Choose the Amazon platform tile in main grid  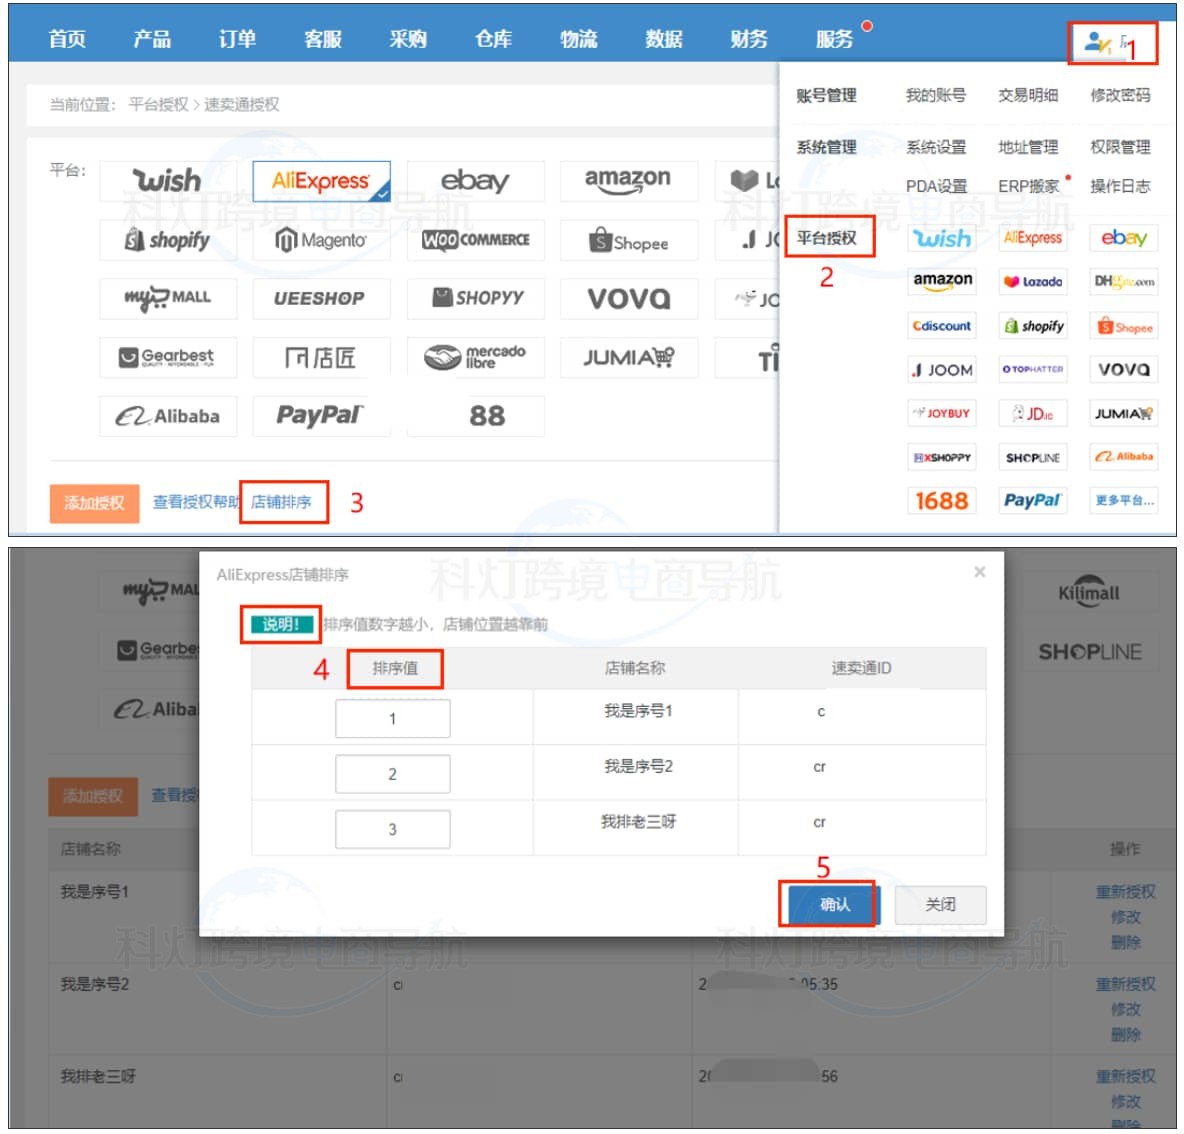click(628, 181)
